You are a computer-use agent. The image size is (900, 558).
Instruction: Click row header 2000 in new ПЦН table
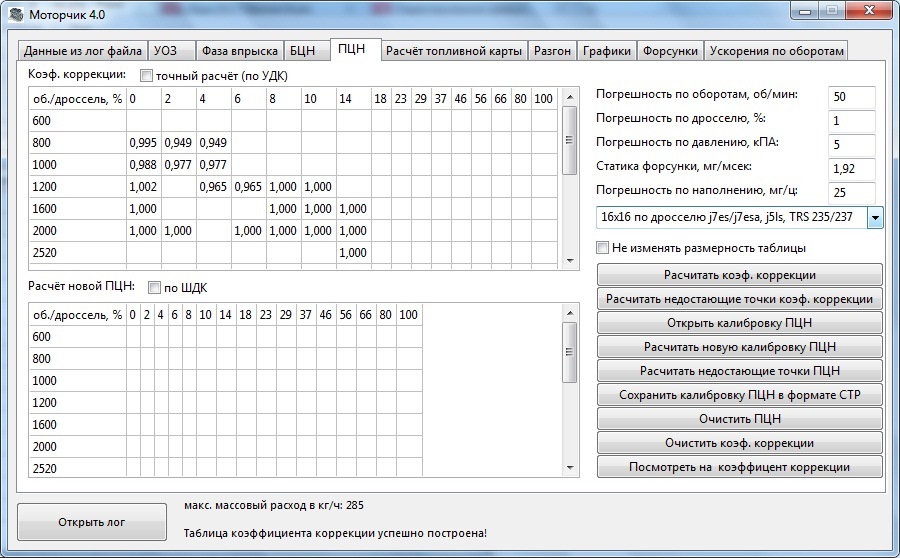point(78,447)
